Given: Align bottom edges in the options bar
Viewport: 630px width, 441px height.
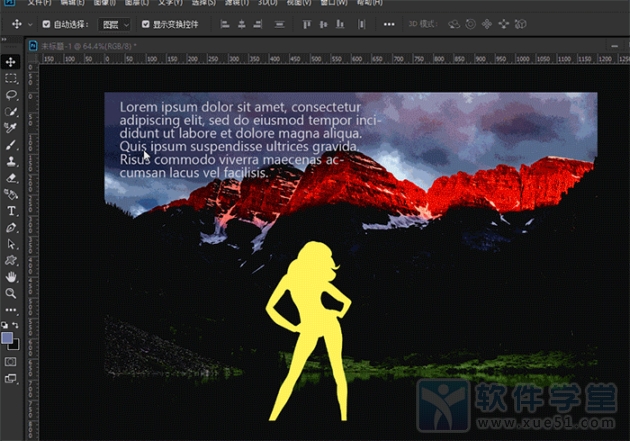Looking at the screenshot, I should [x=340, y=24].
